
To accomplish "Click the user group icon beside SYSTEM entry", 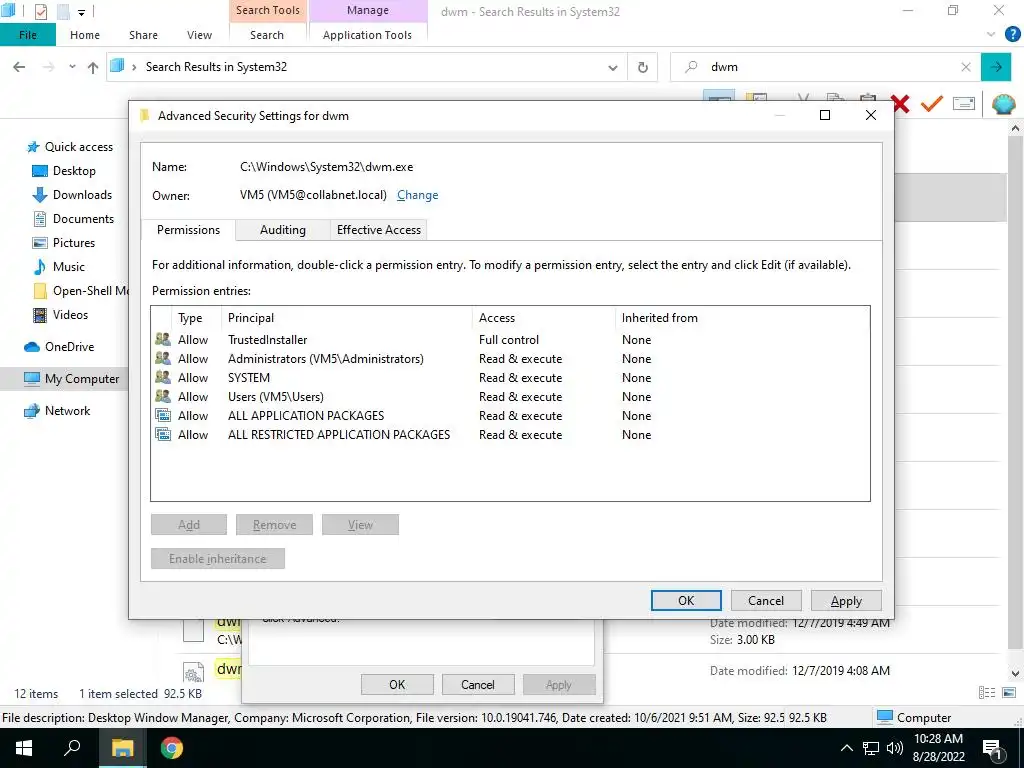I will [x=163, y=377].
